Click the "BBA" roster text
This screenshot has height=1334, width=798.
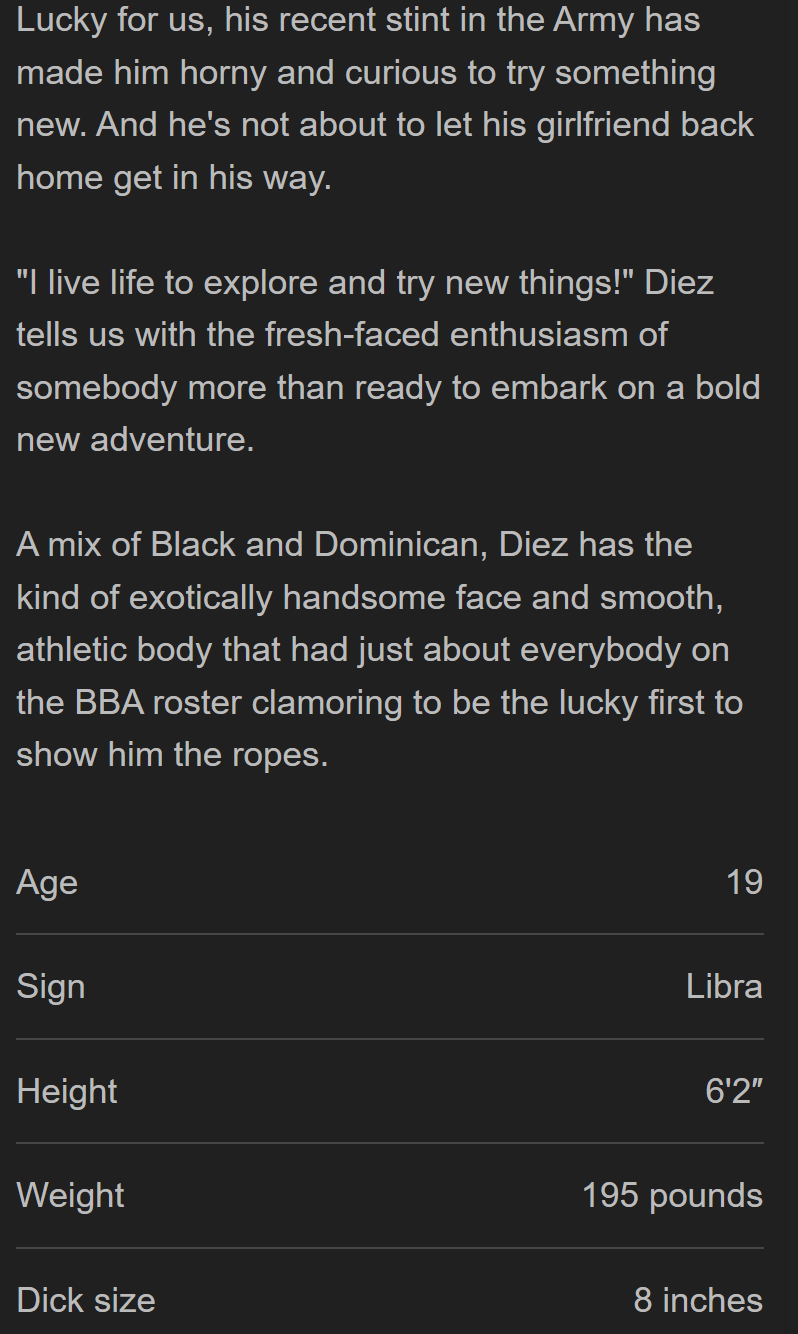[110, 702]
